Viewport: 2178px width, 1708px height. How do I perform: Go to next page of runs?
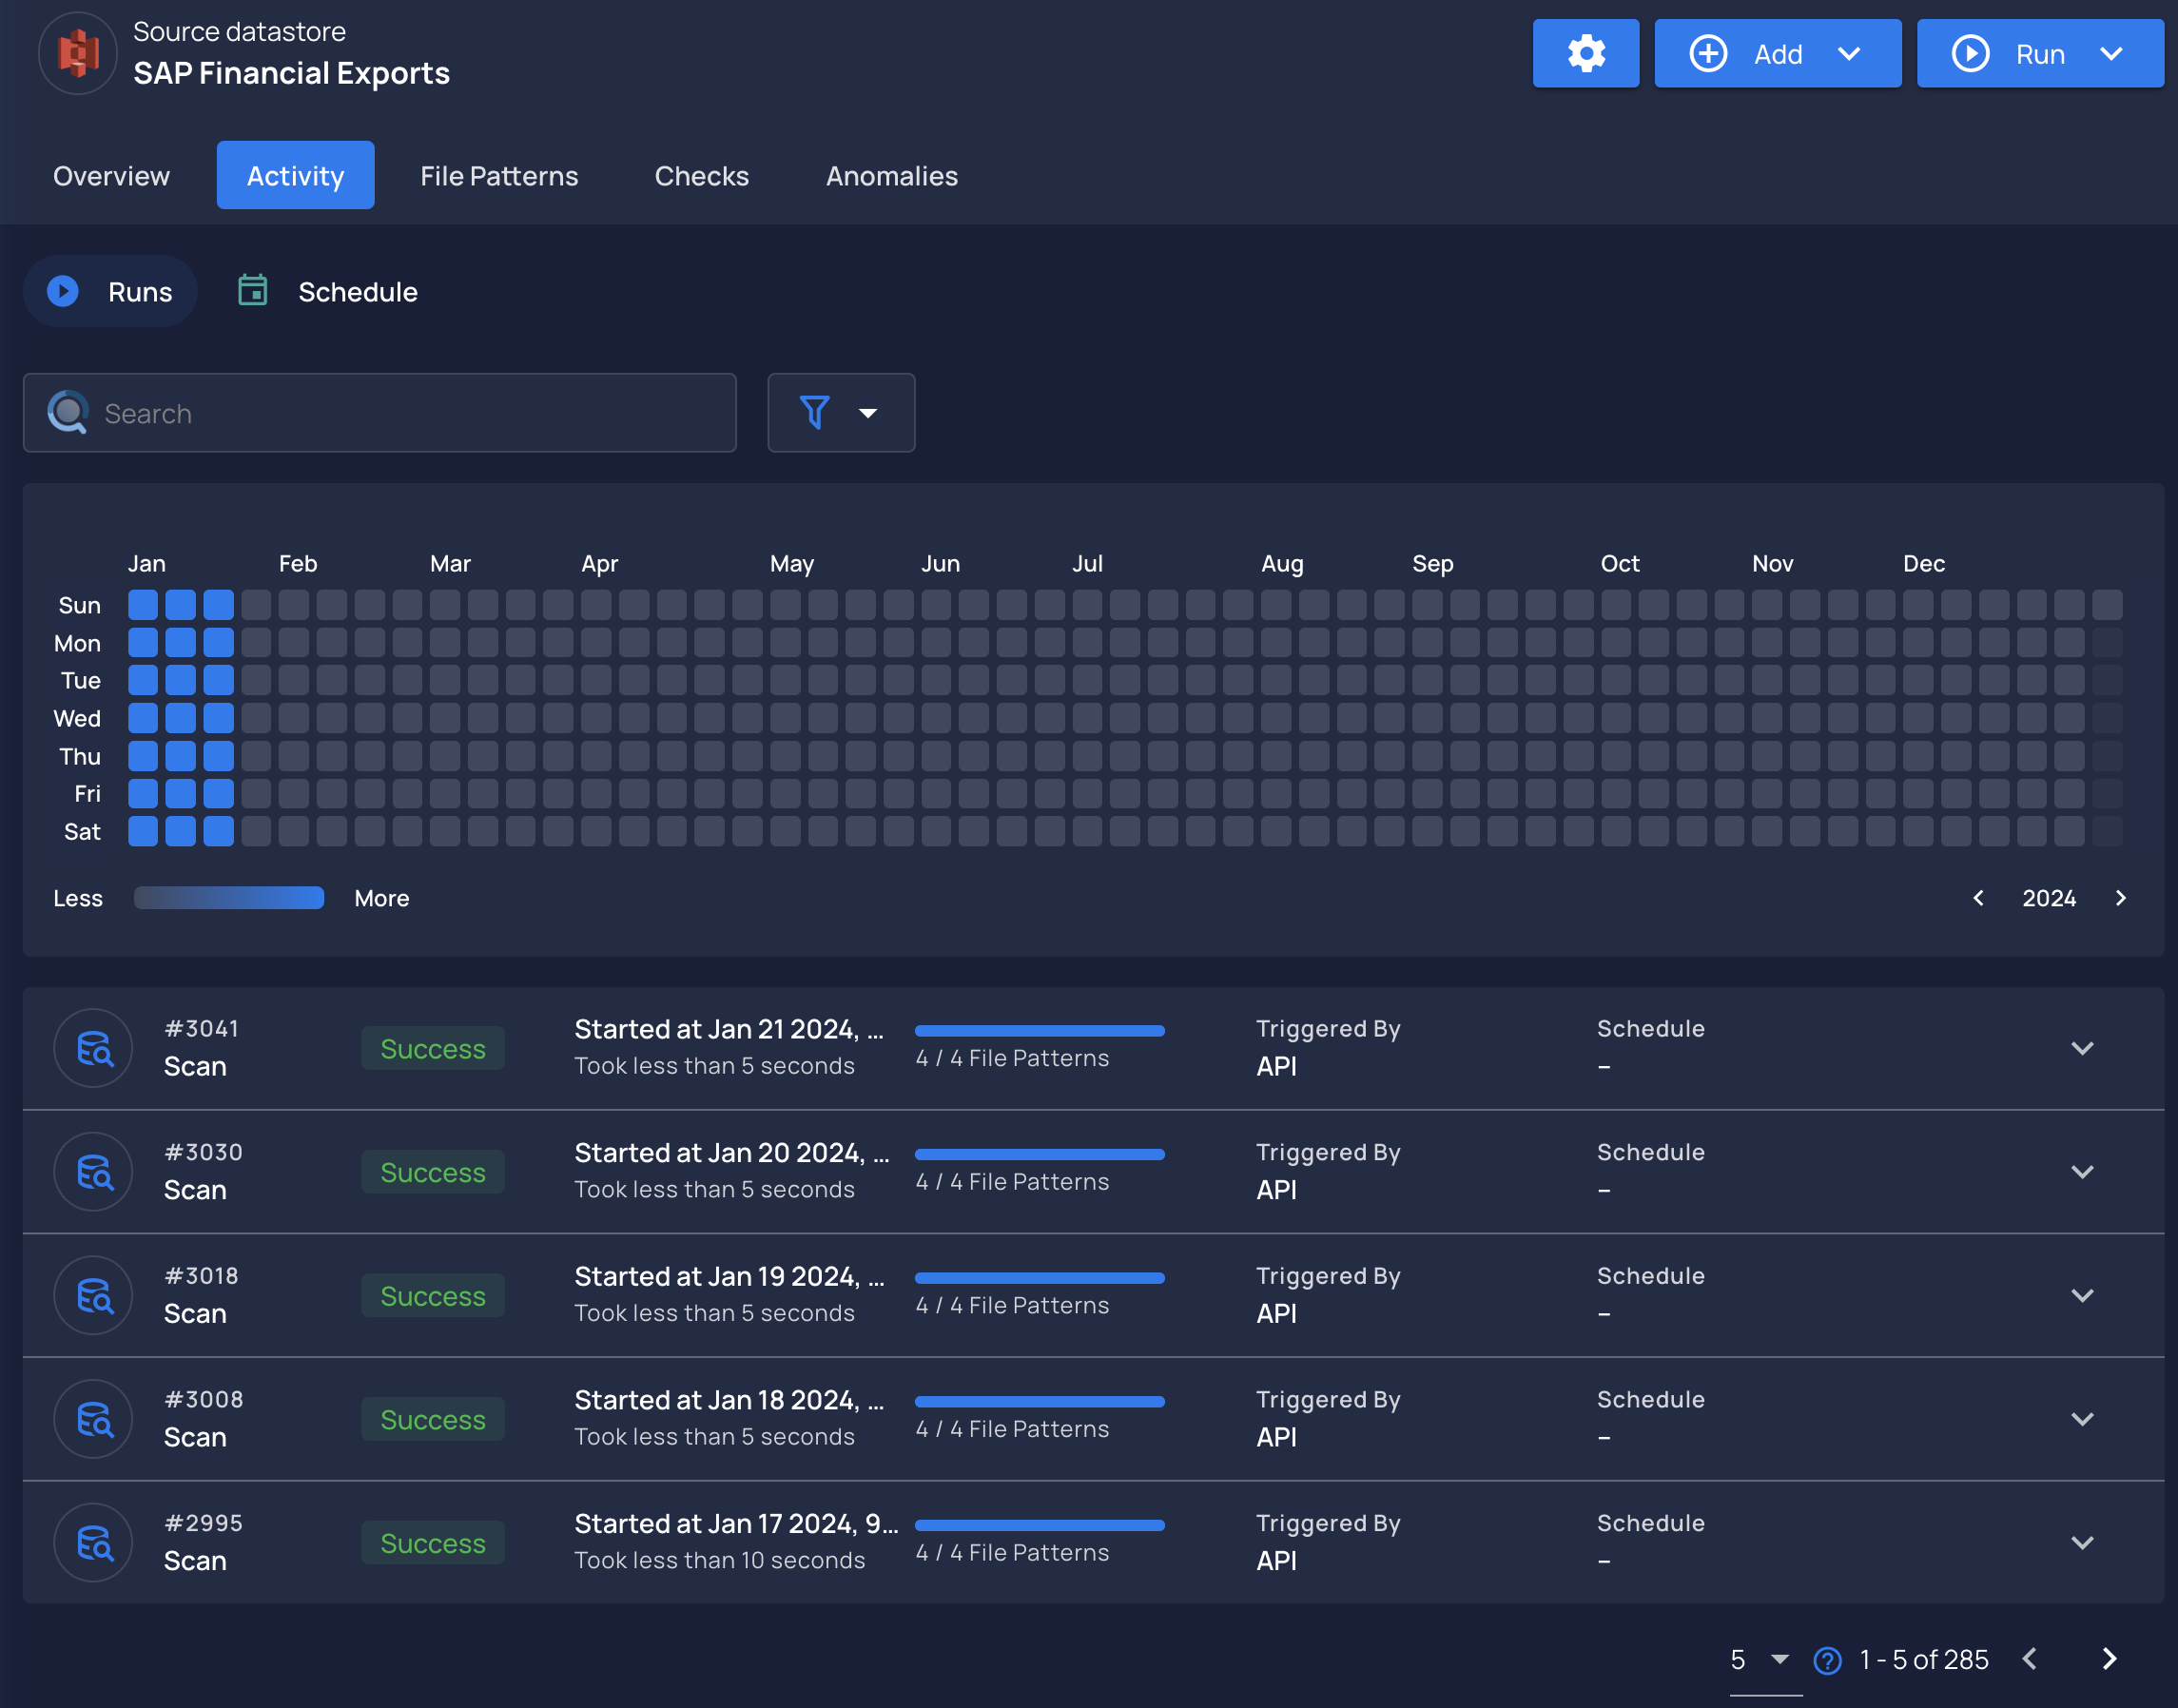(x=2109, y=1659)
